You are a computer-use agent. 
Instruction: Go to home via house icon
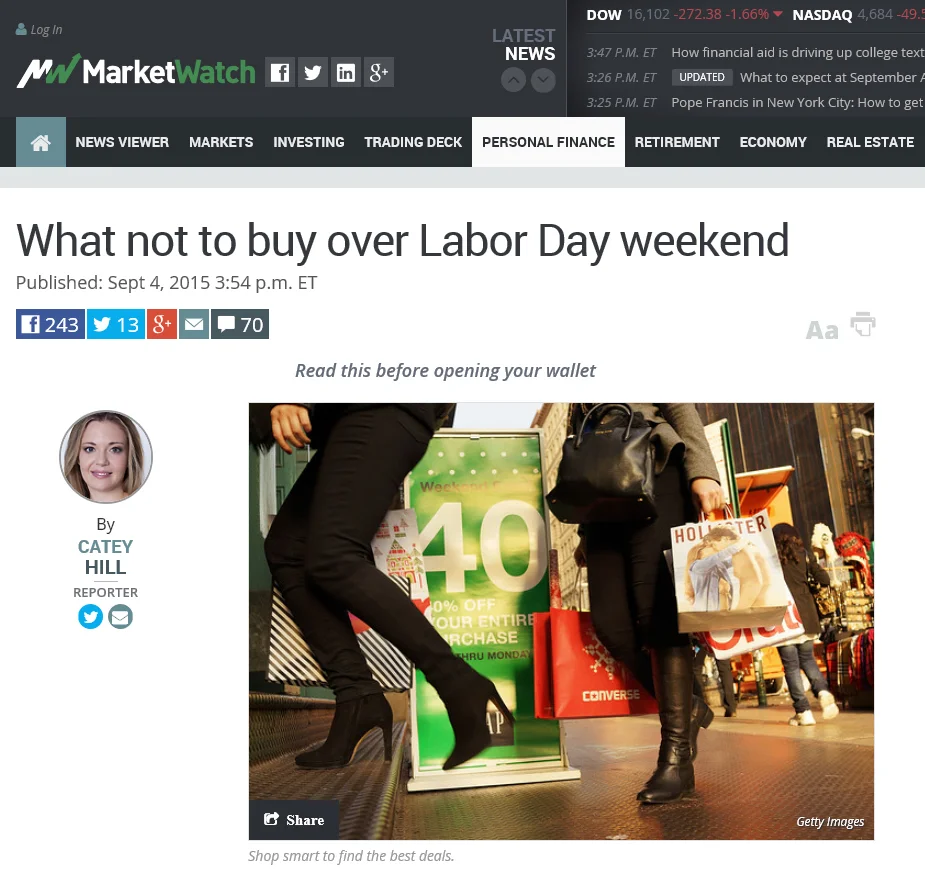pos(41,142)
